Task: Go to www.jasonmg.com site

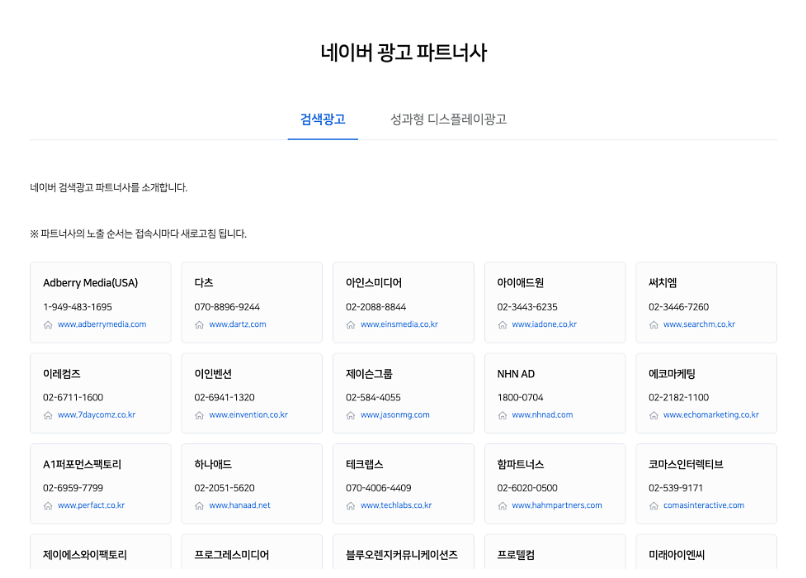Action: coord(395,415)
